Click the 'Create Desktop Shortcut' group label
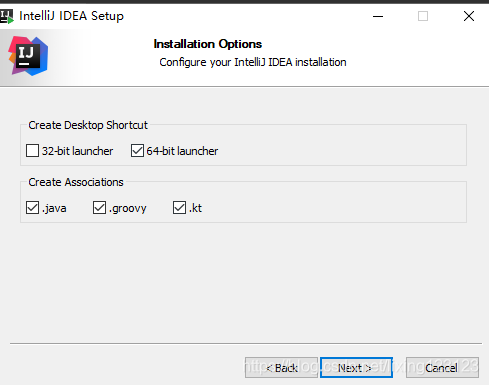 pyautogui.click(x=88, y=125)
